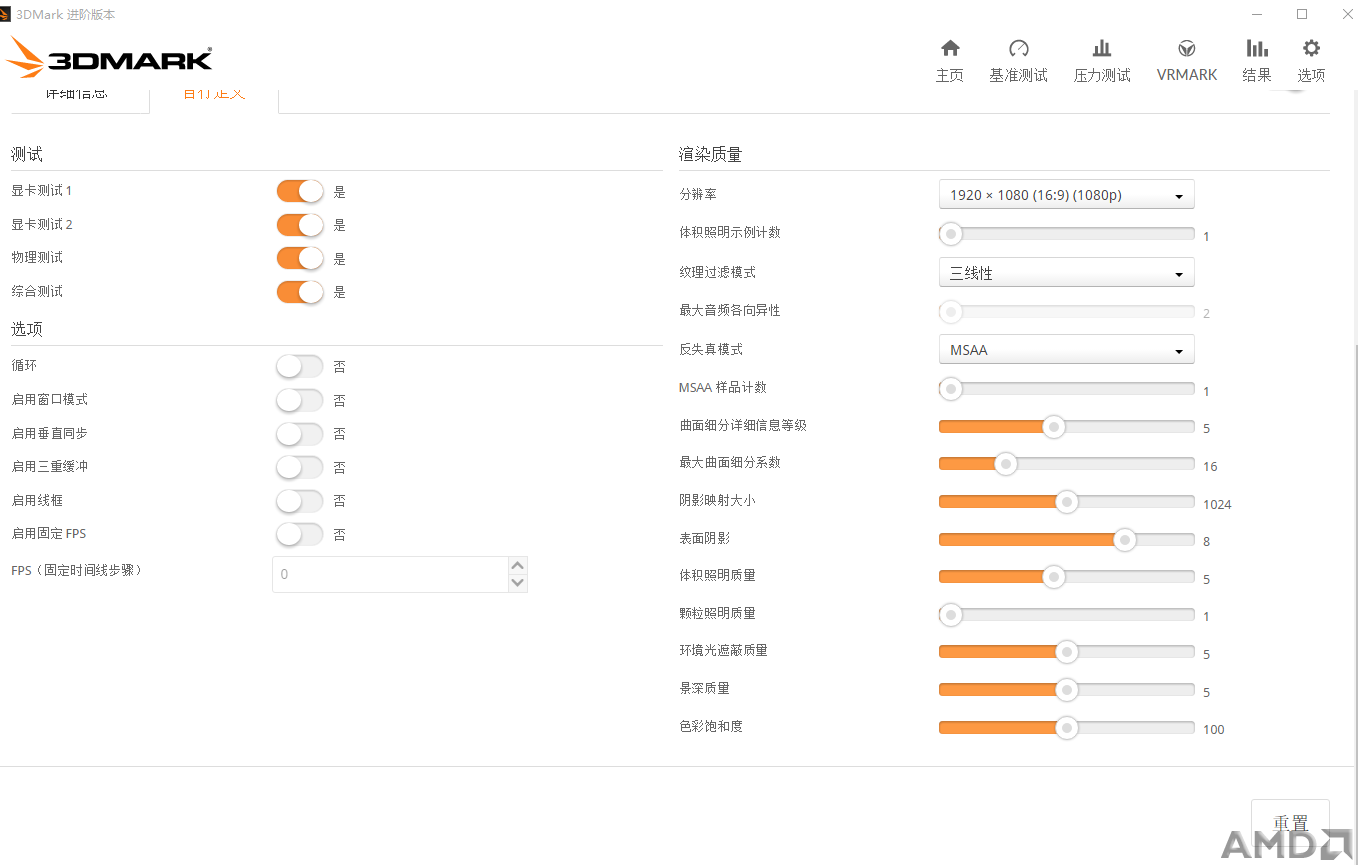Open the VRMARK icon

click(x=1187, y=48)
